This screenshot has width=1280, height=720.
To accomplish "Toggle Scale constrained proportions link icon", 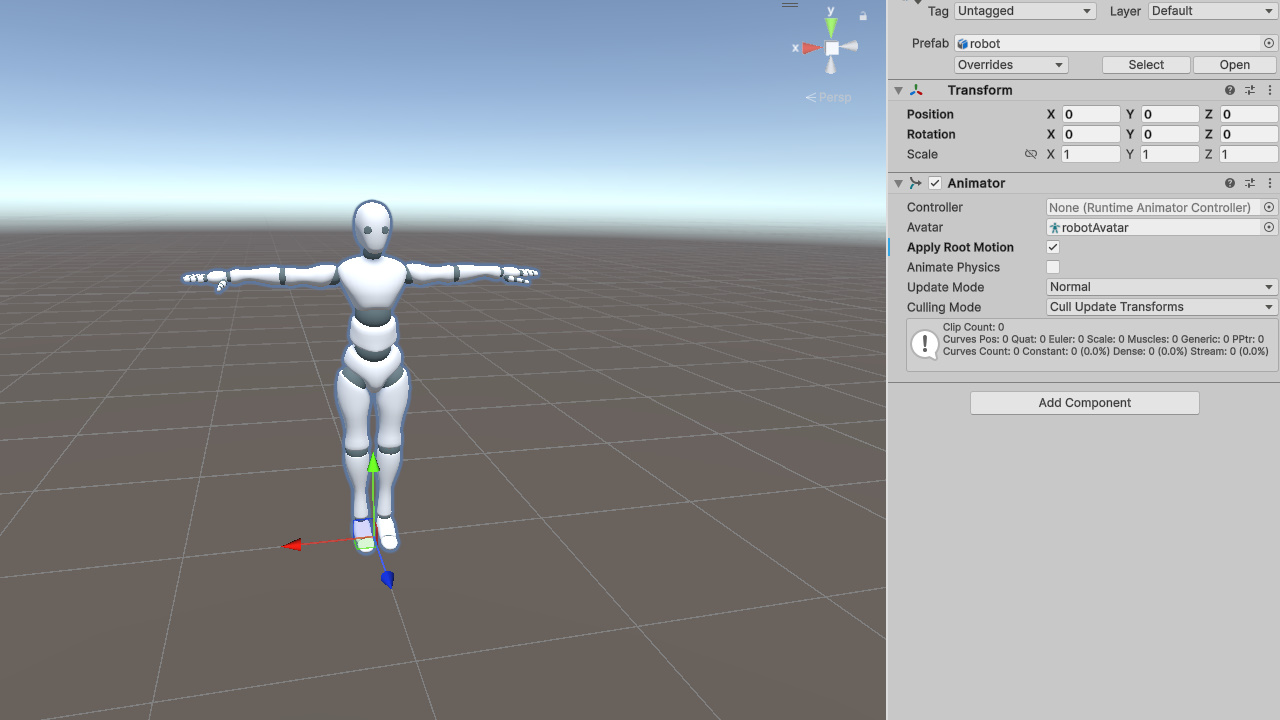I will (1030, 154).
